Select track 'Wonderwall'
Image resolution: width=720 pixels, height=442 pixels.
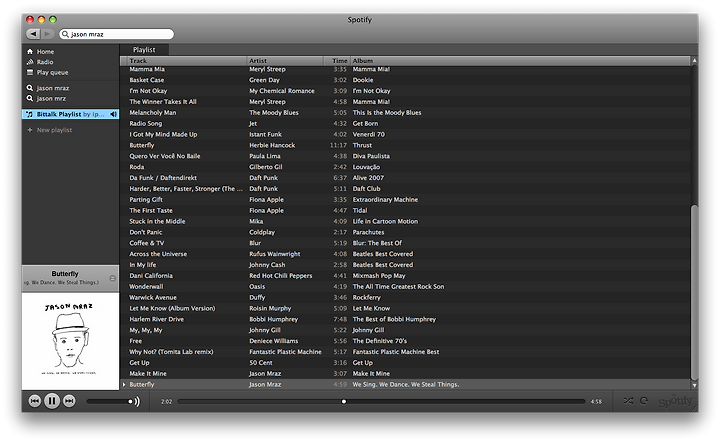tap(146, 286)
